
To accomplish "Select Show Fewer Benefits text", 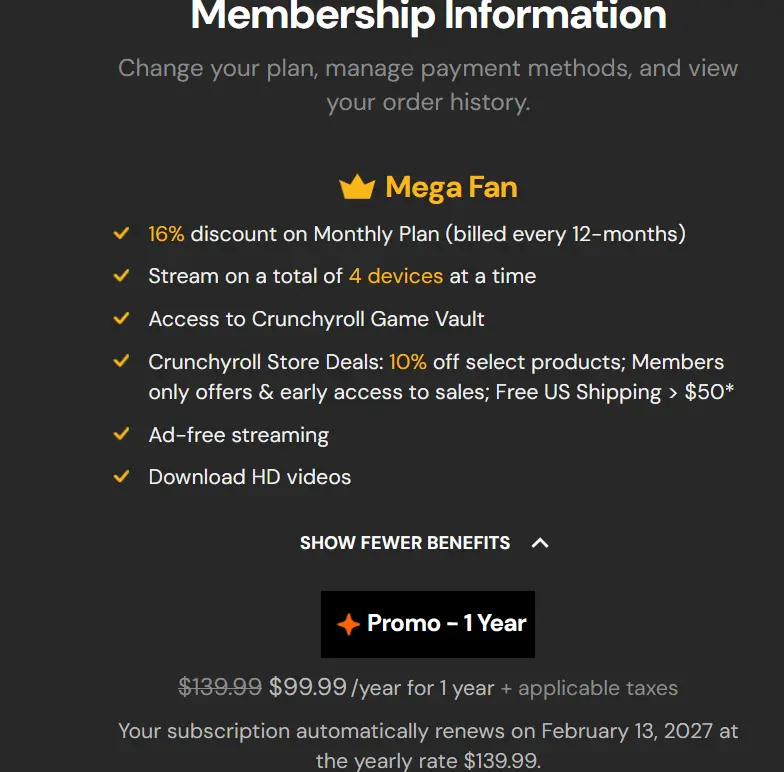I will [x=405, y=543].
